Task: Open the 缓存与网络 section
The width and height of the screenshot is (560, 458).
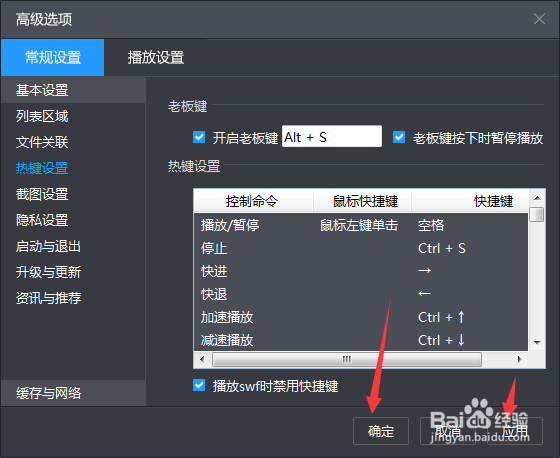Action: click(73, 393)
